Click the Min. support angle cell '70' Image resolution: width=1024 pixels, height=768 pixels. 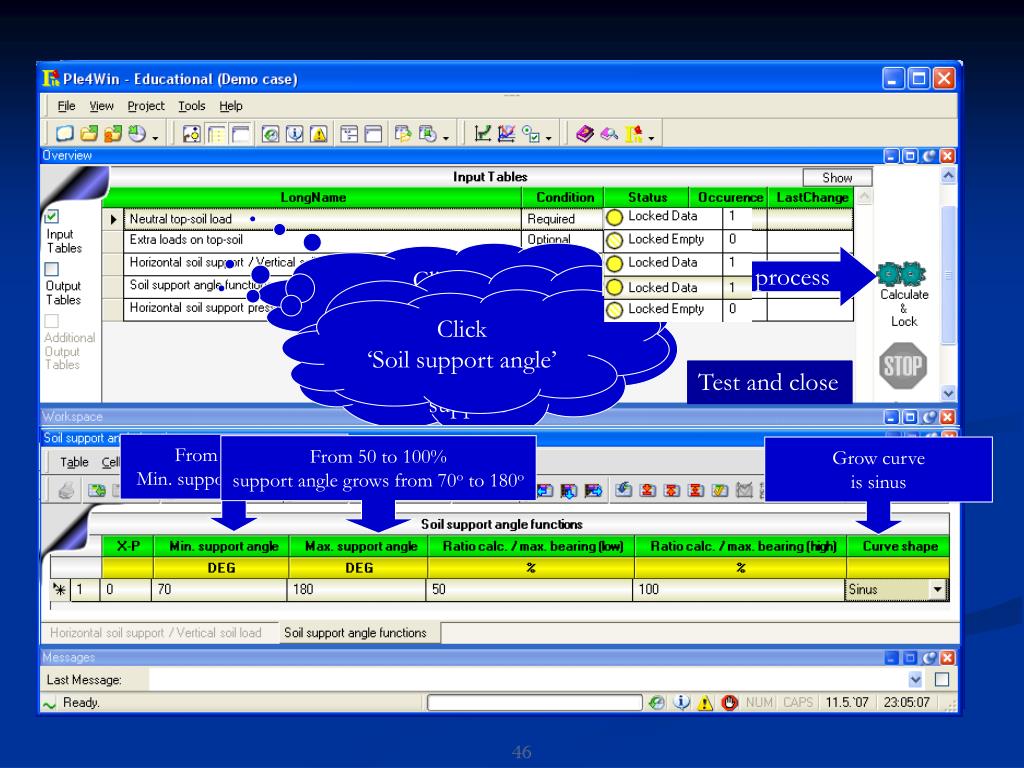point(219,589)
